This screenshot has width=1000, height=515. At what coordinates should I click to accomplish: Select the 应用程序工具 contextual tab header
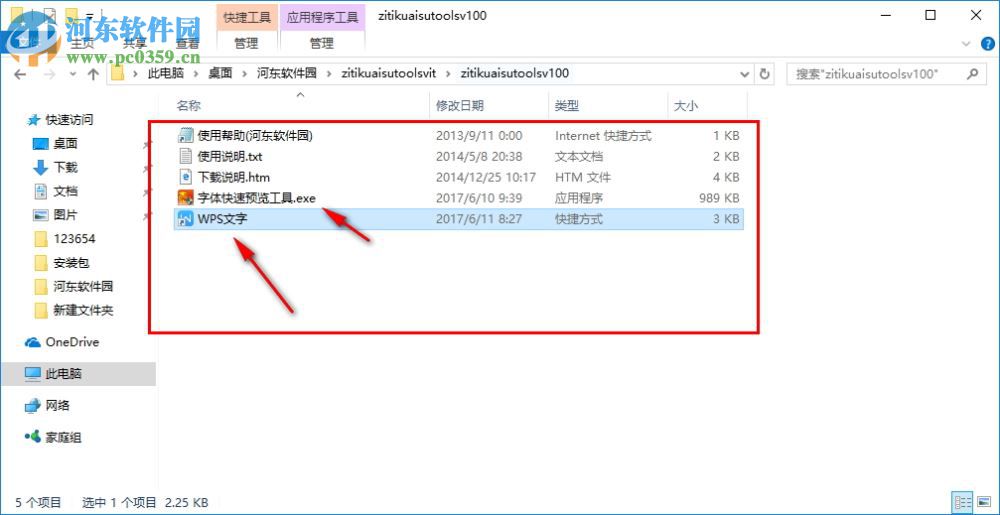pyautogui.click(x=323, y=17)
